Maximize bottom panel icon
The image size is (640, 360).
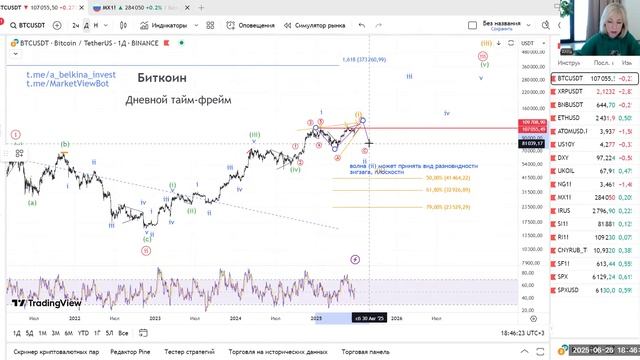pyautogui.click(x=540, y=351)
